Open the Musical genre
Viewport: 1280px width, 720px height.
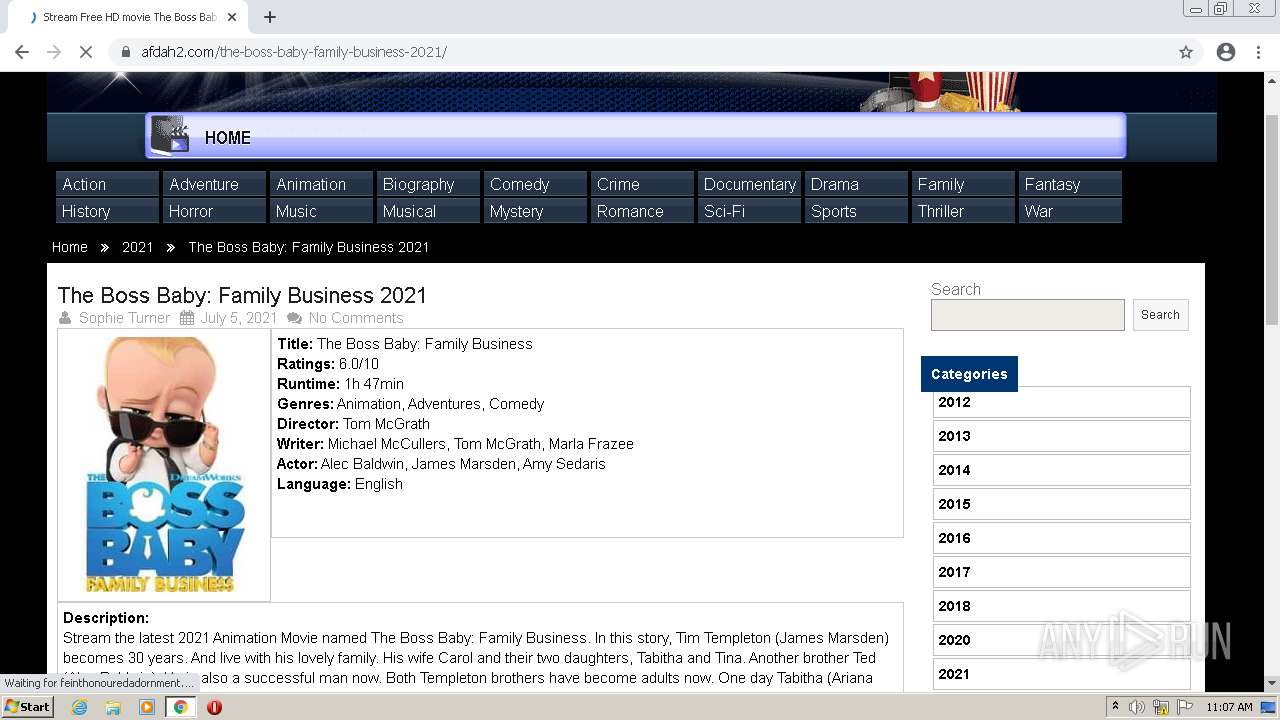[x=428, y=211]
